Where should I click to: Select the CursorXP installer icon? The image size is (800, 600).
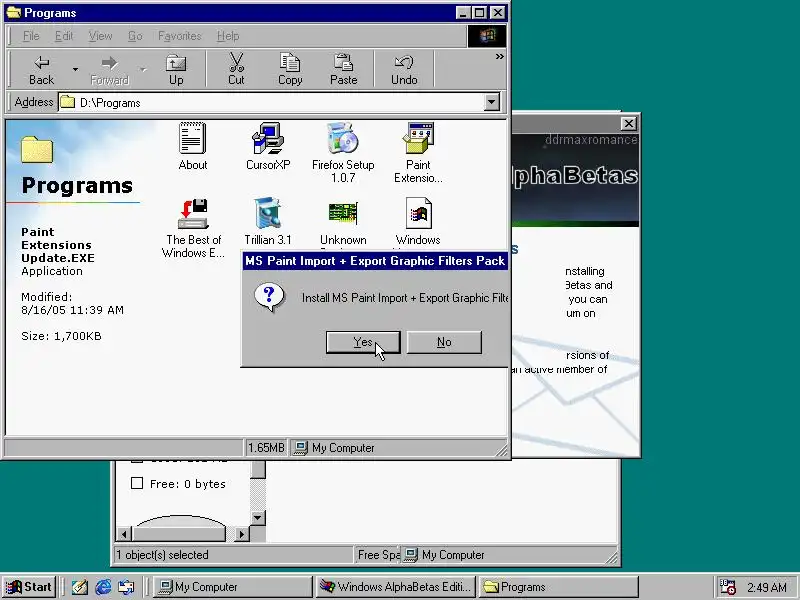pos(267,138)
